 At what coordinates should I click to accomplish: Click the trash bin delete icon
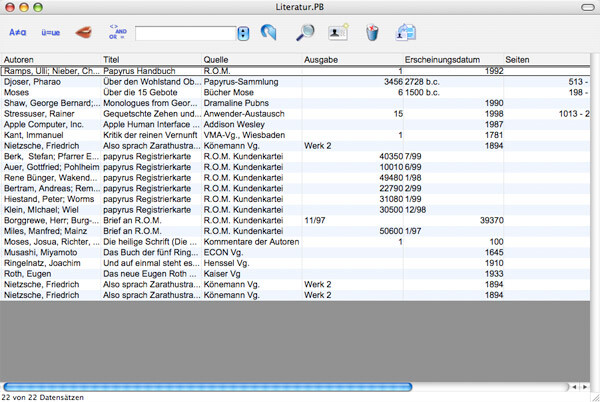click(x=372, y=34)
